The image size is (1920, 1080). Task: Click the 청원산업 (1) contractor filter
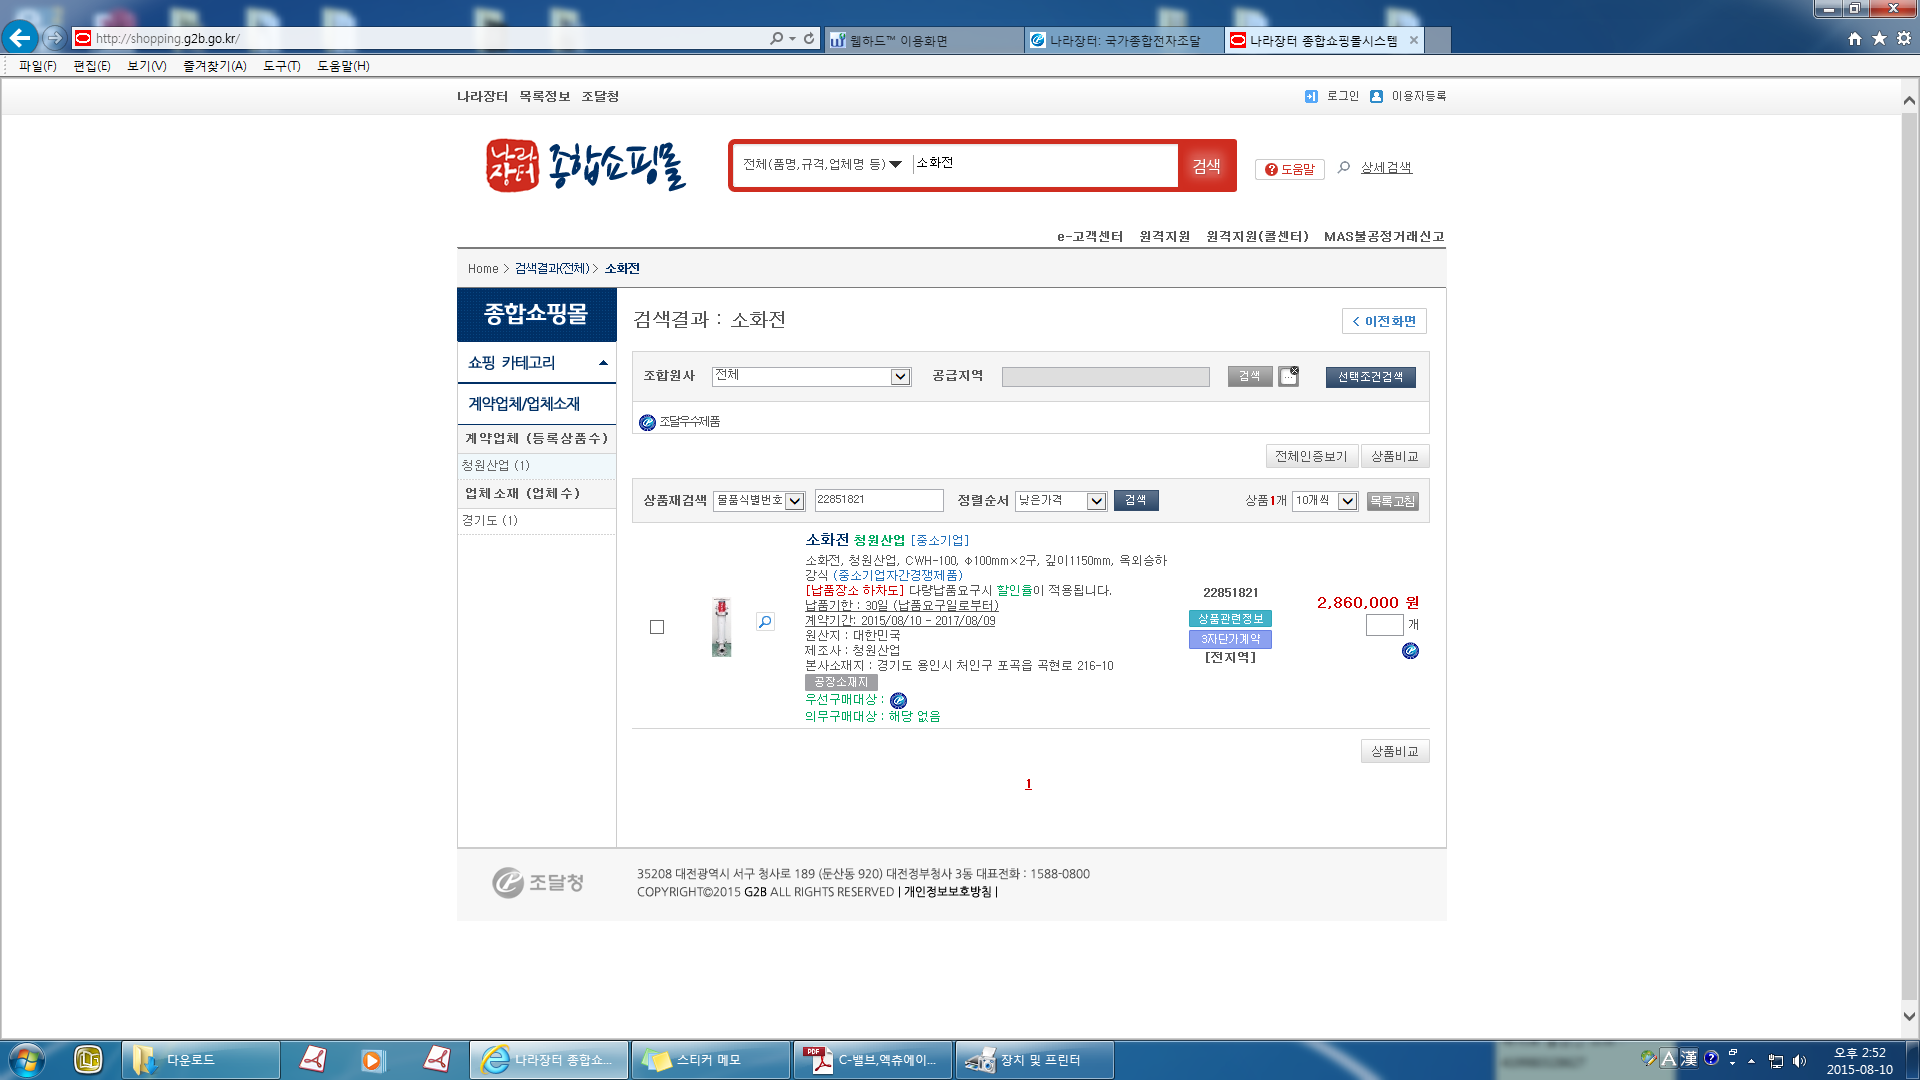496,466
